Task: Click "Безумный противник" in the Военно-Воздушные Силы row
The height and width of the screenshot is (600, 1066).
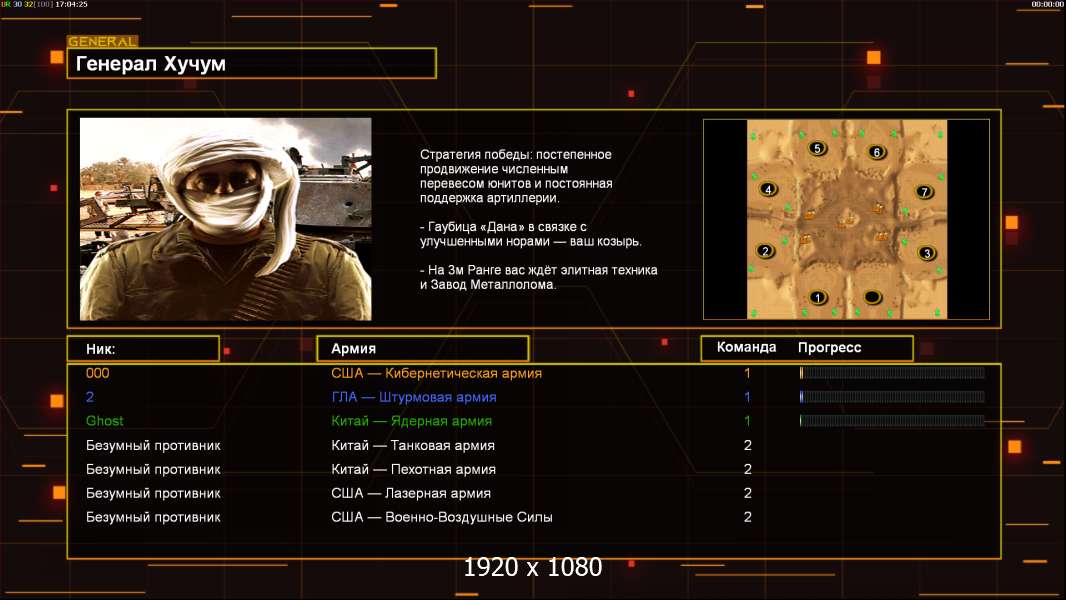Action: 153,517
